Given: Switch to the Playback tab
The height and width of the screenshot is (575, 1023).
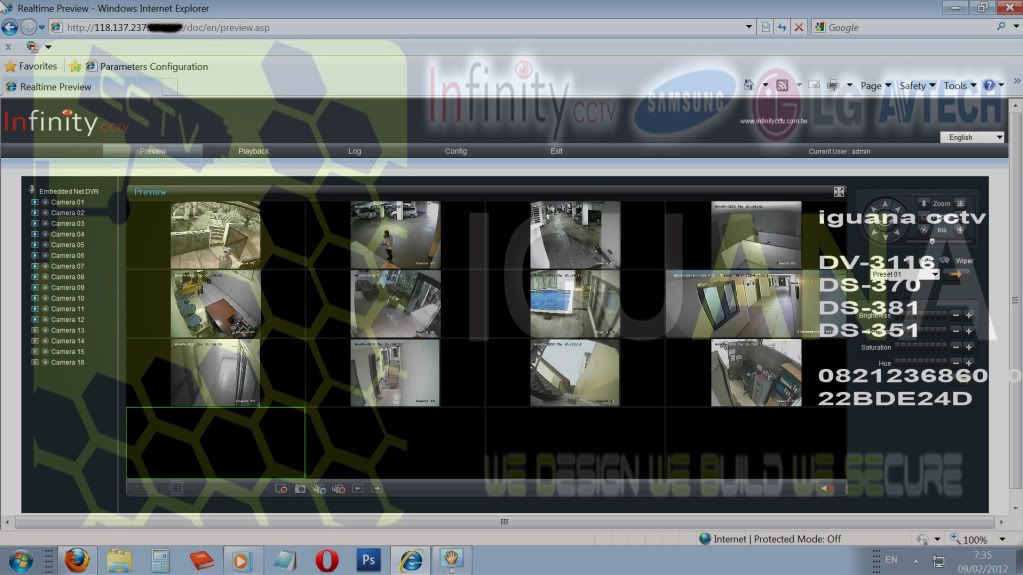Looking at the screenshot, I should pos(253,151).
